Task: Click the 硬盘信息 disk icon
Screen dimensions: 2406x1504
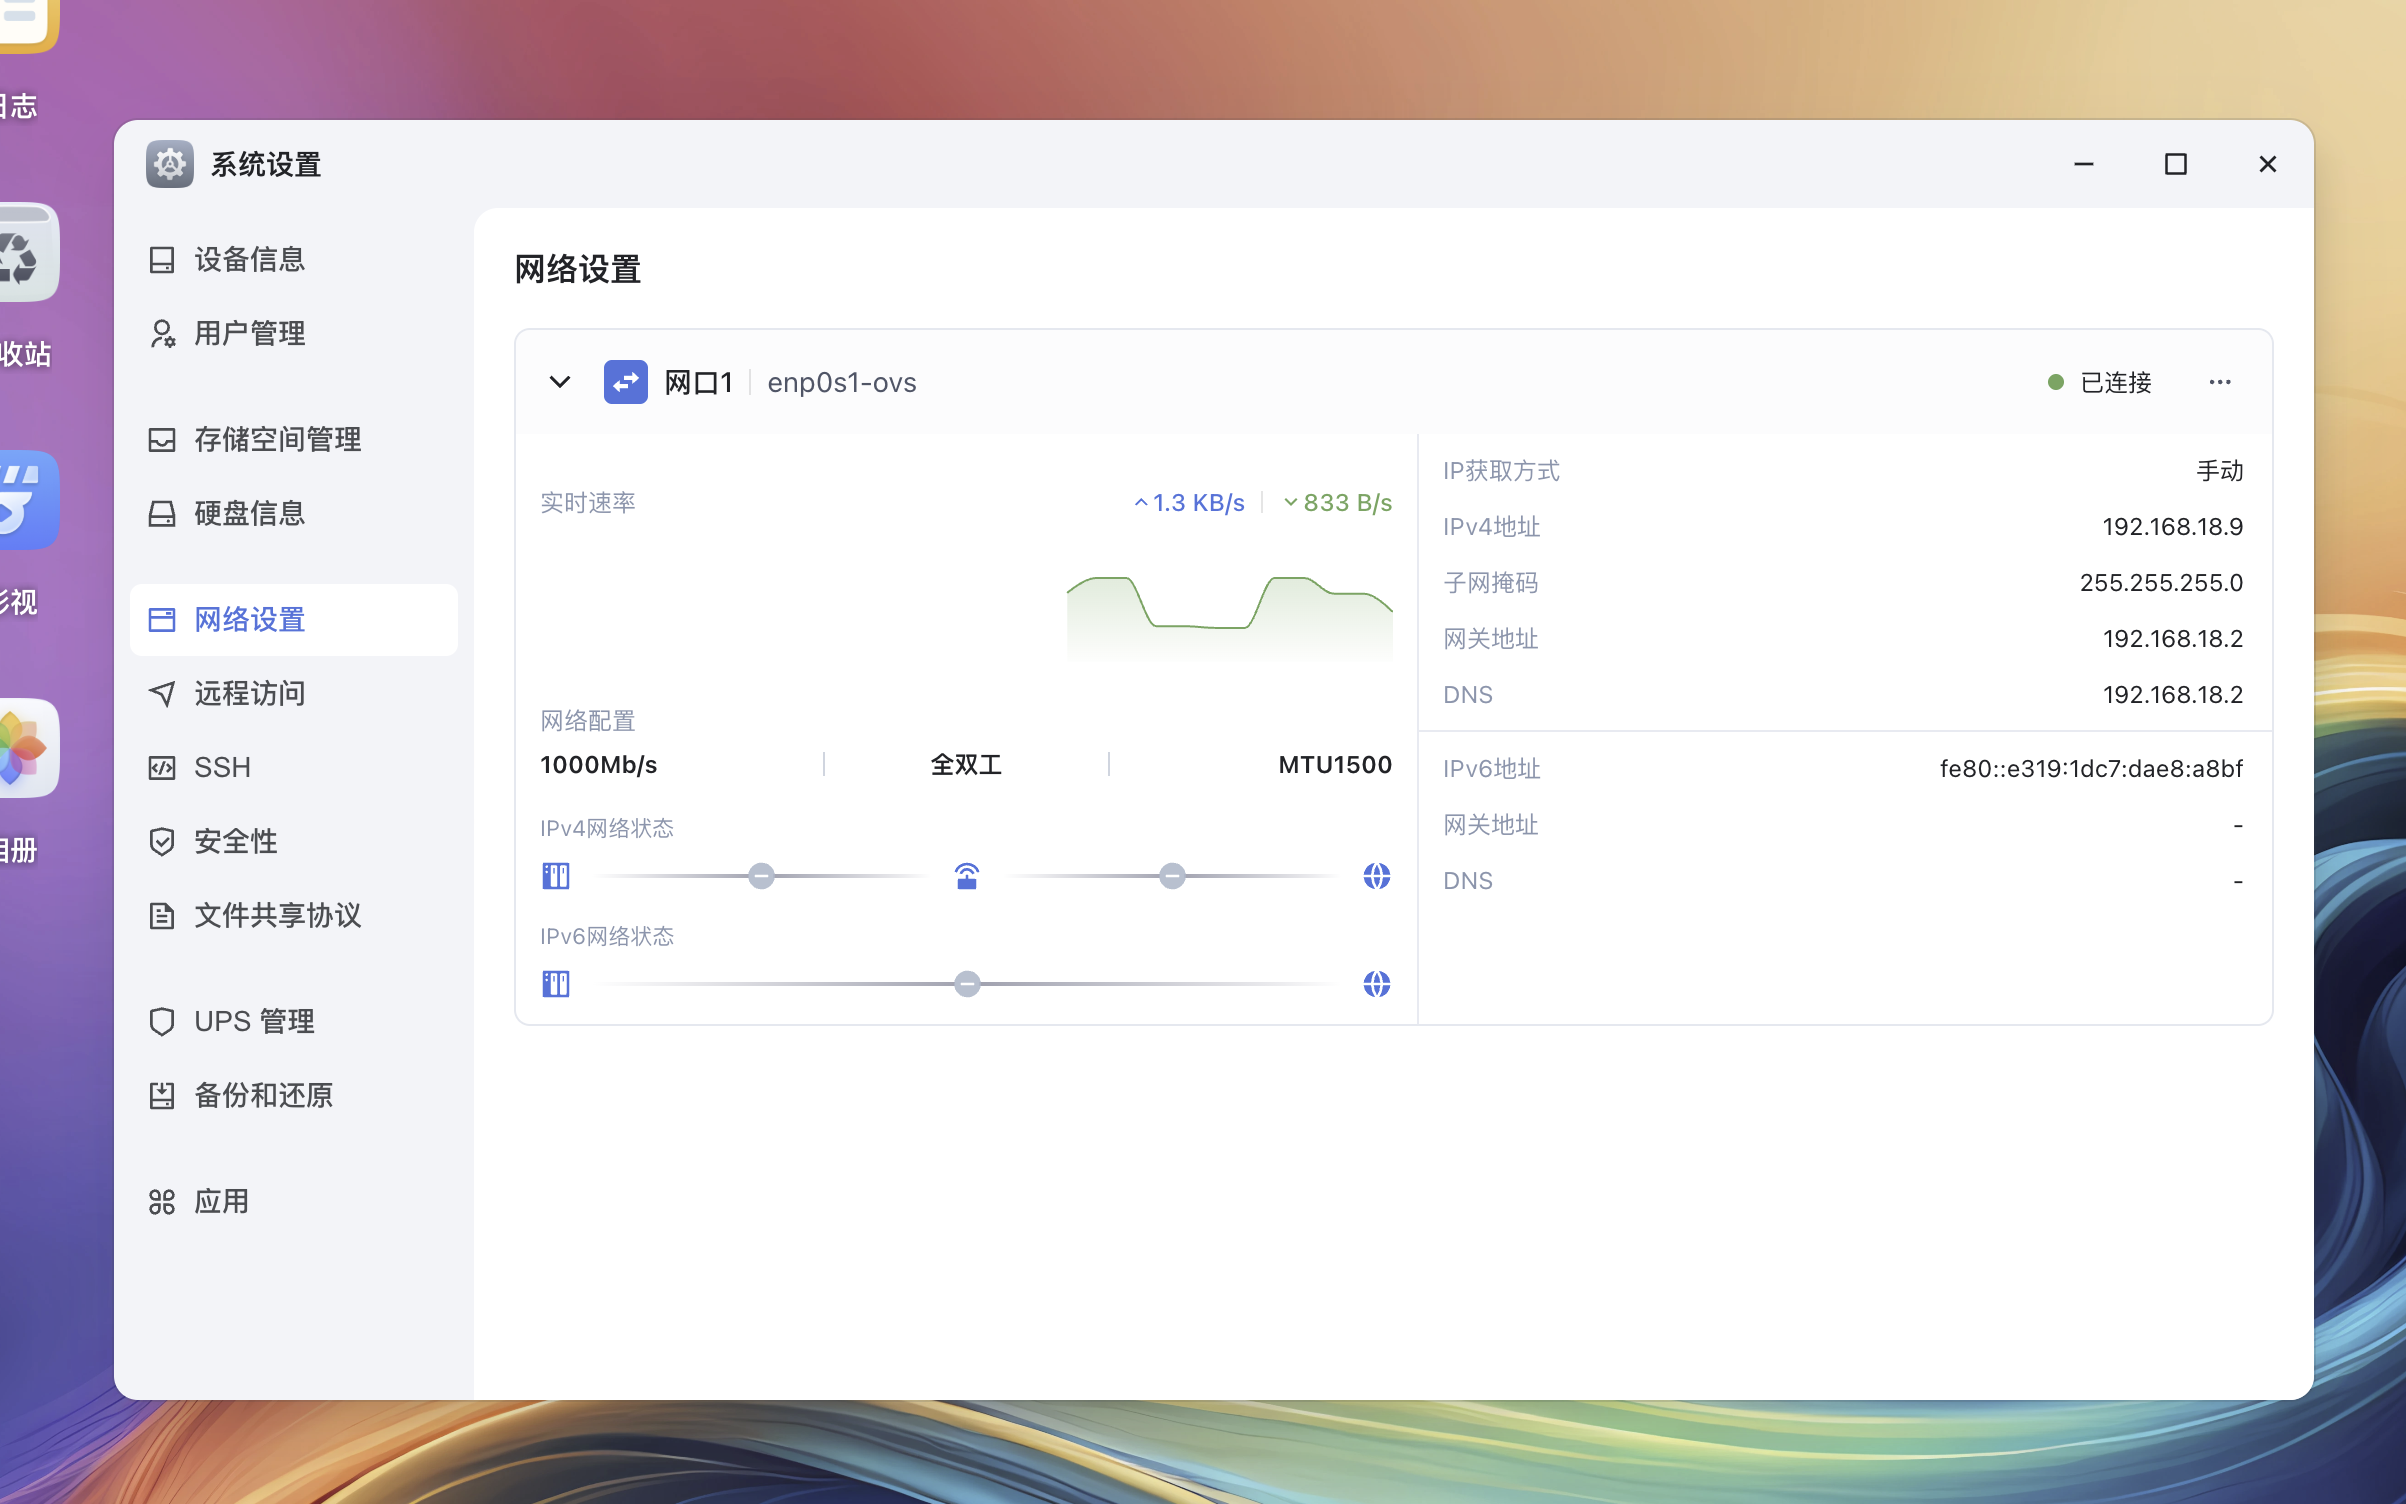Action: point(162,514)
